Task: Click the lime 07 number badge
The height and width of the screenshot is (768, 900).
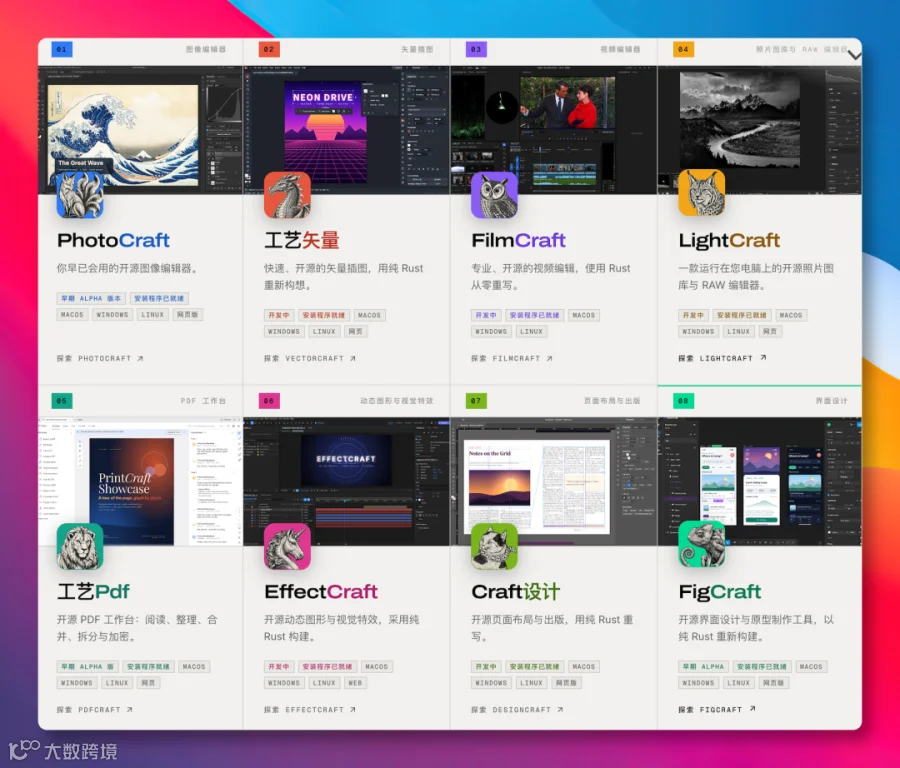Action: 476,401
